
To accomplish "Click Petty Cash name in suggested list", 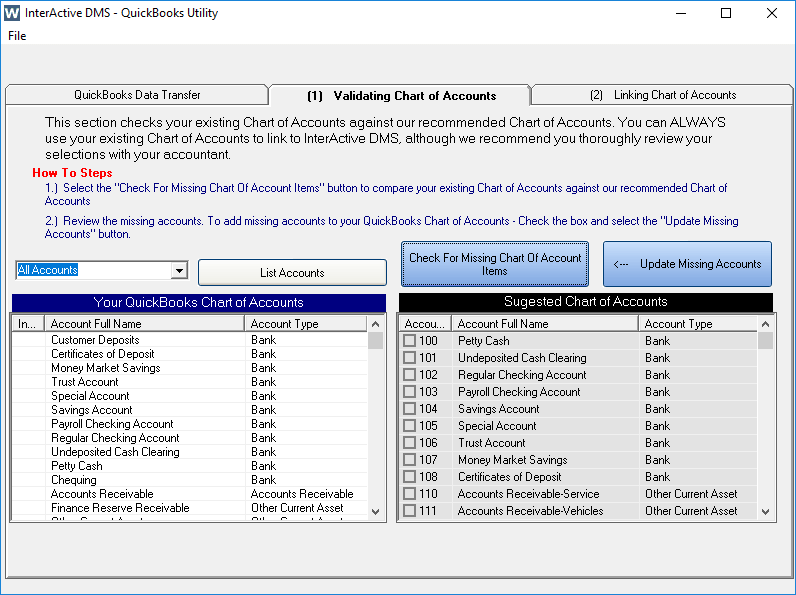I will pos(484,341).
